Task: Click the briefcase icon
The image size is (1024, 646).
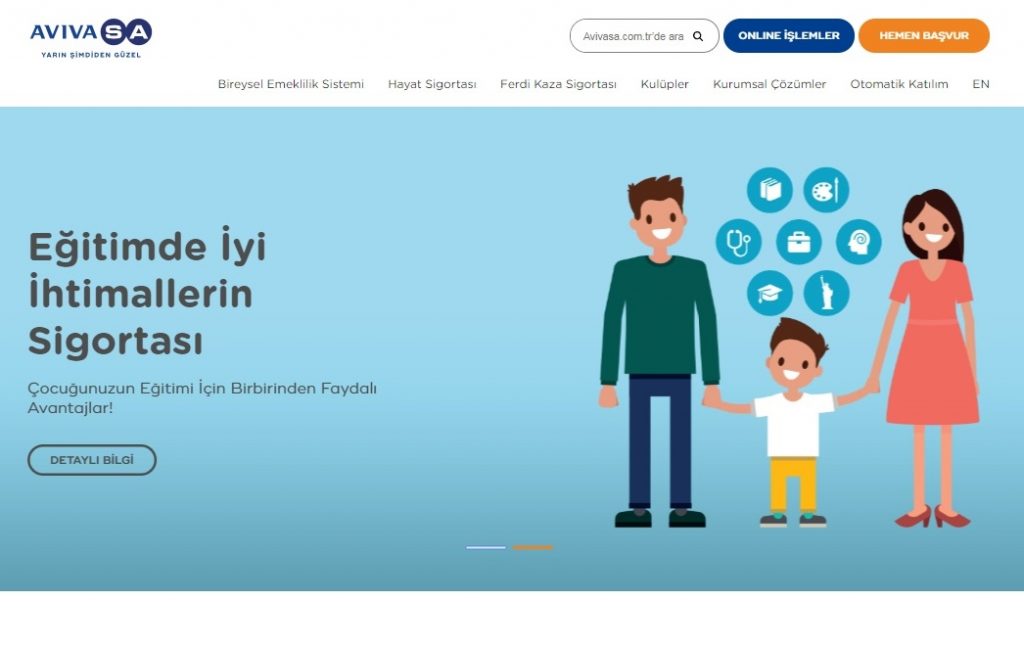Action: 798,242
